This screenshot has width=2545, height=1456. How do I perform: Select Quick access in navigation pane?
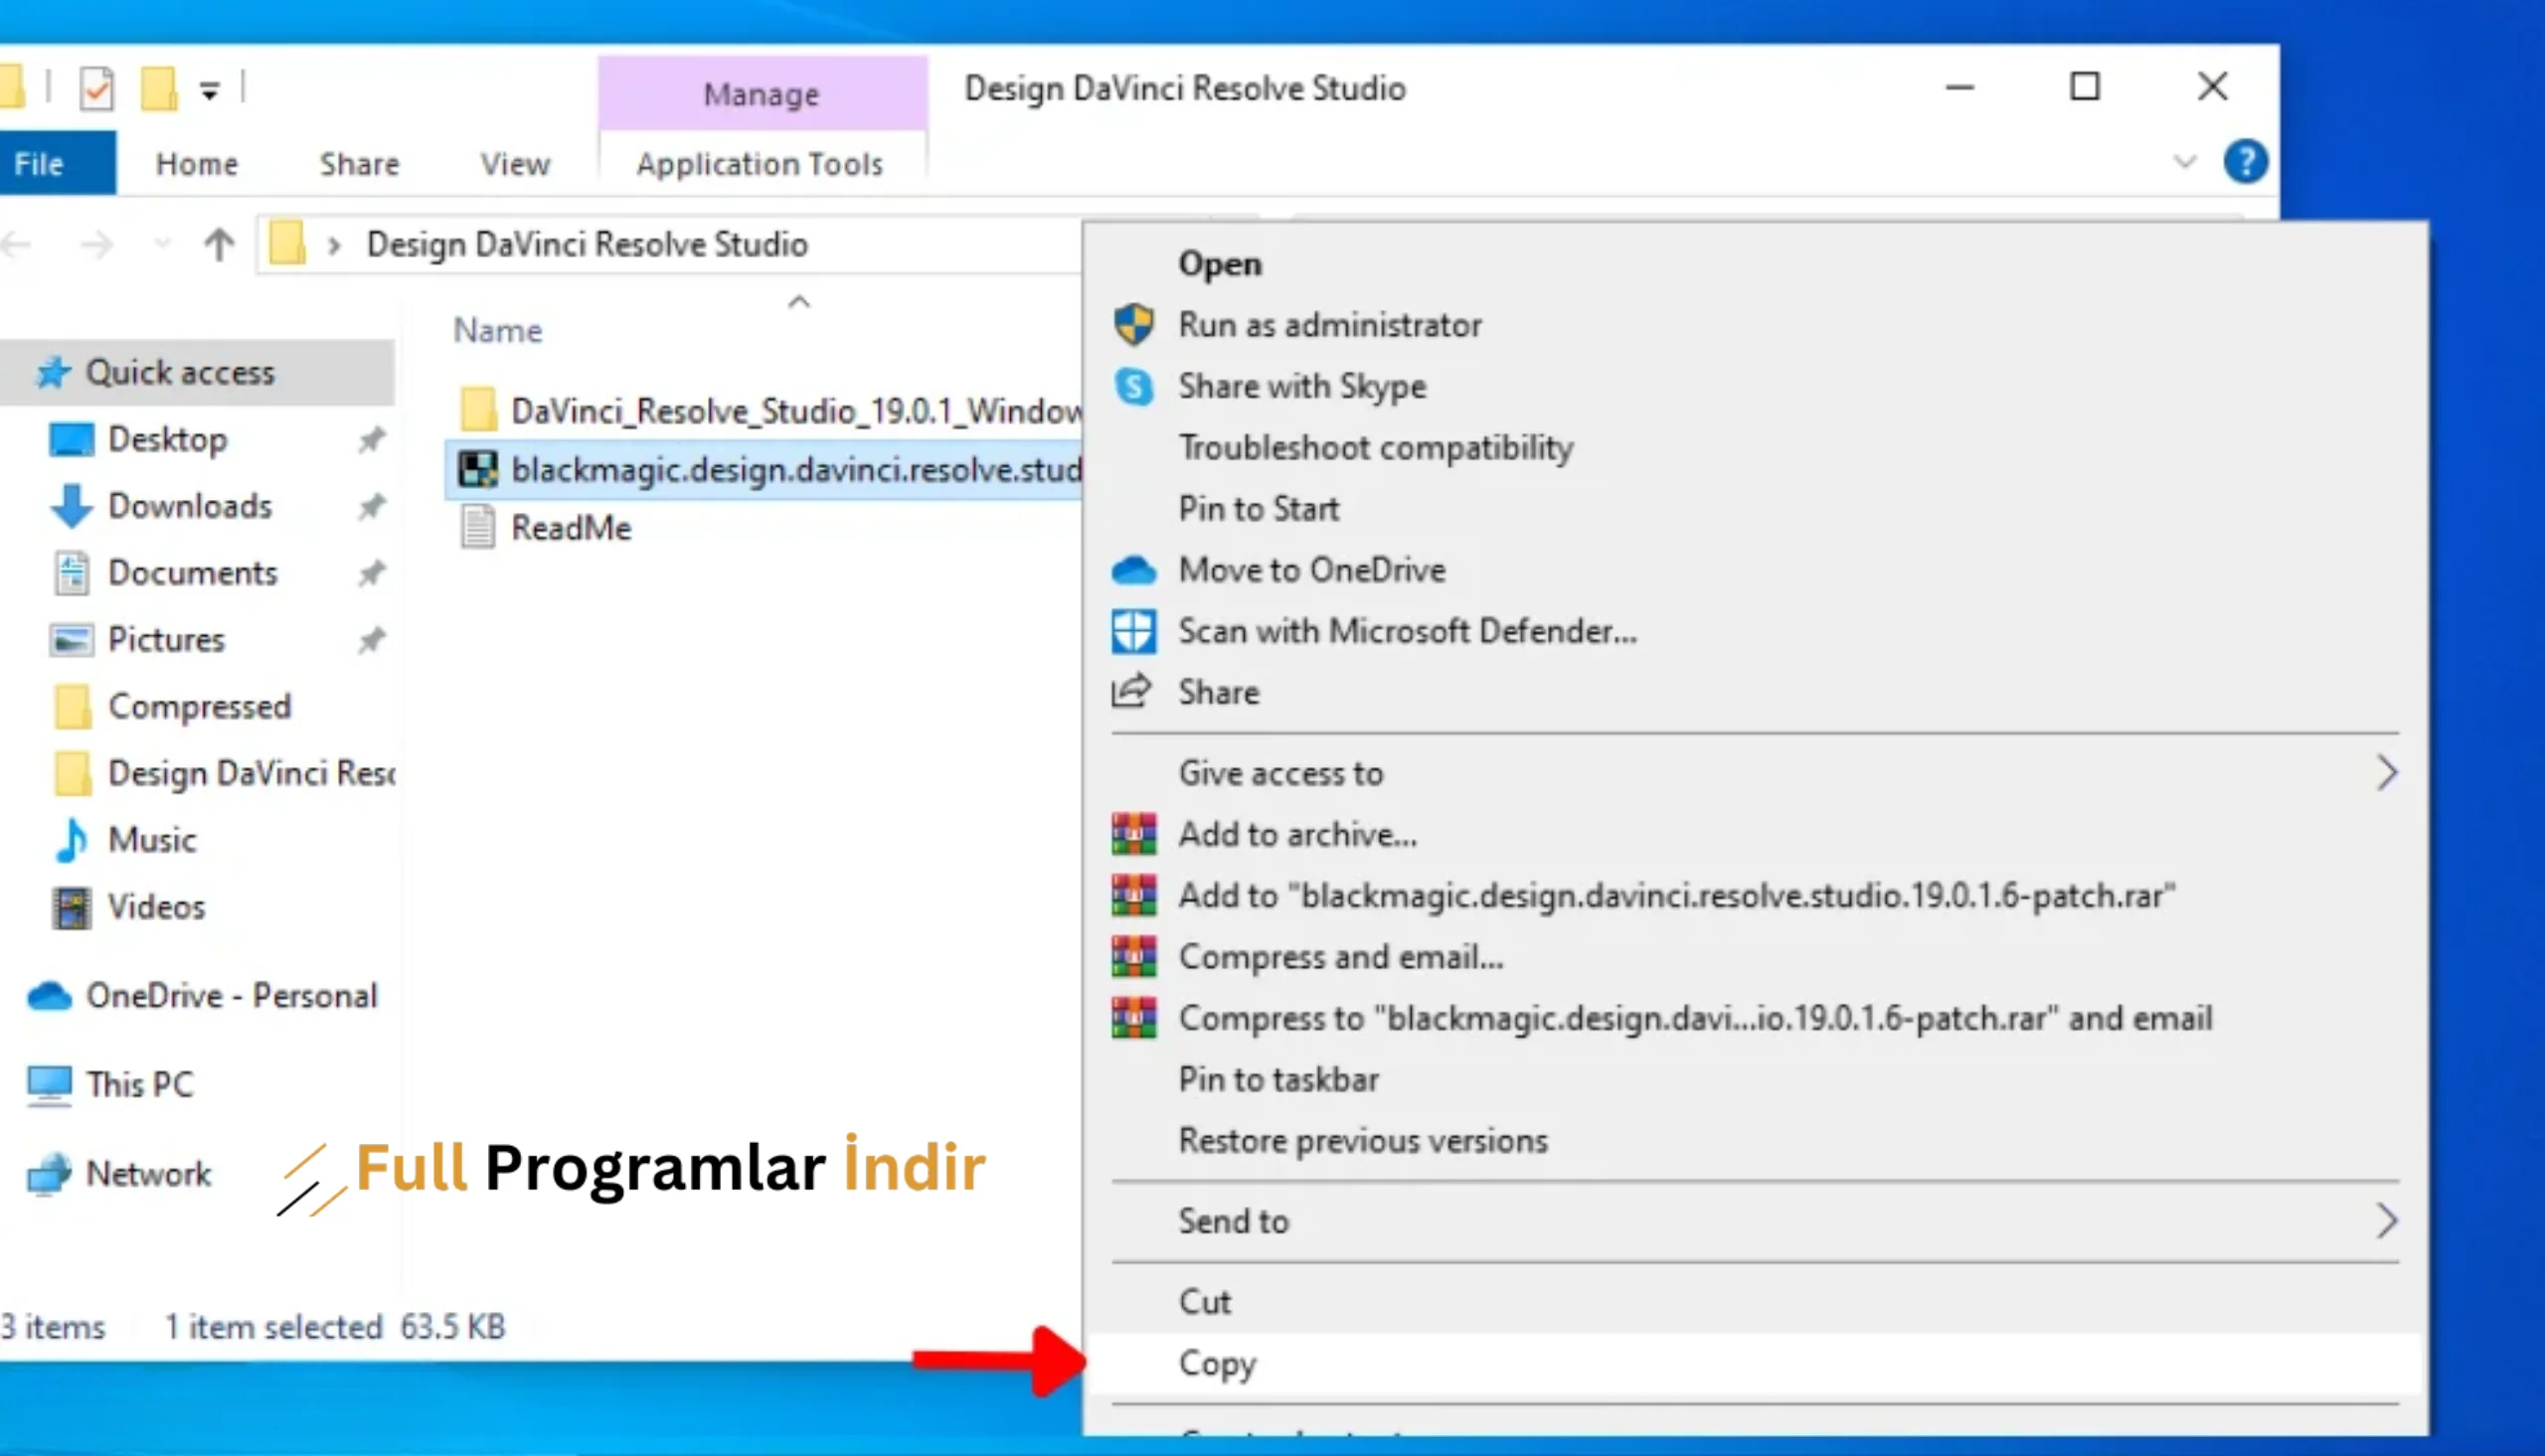coord(198,372)
